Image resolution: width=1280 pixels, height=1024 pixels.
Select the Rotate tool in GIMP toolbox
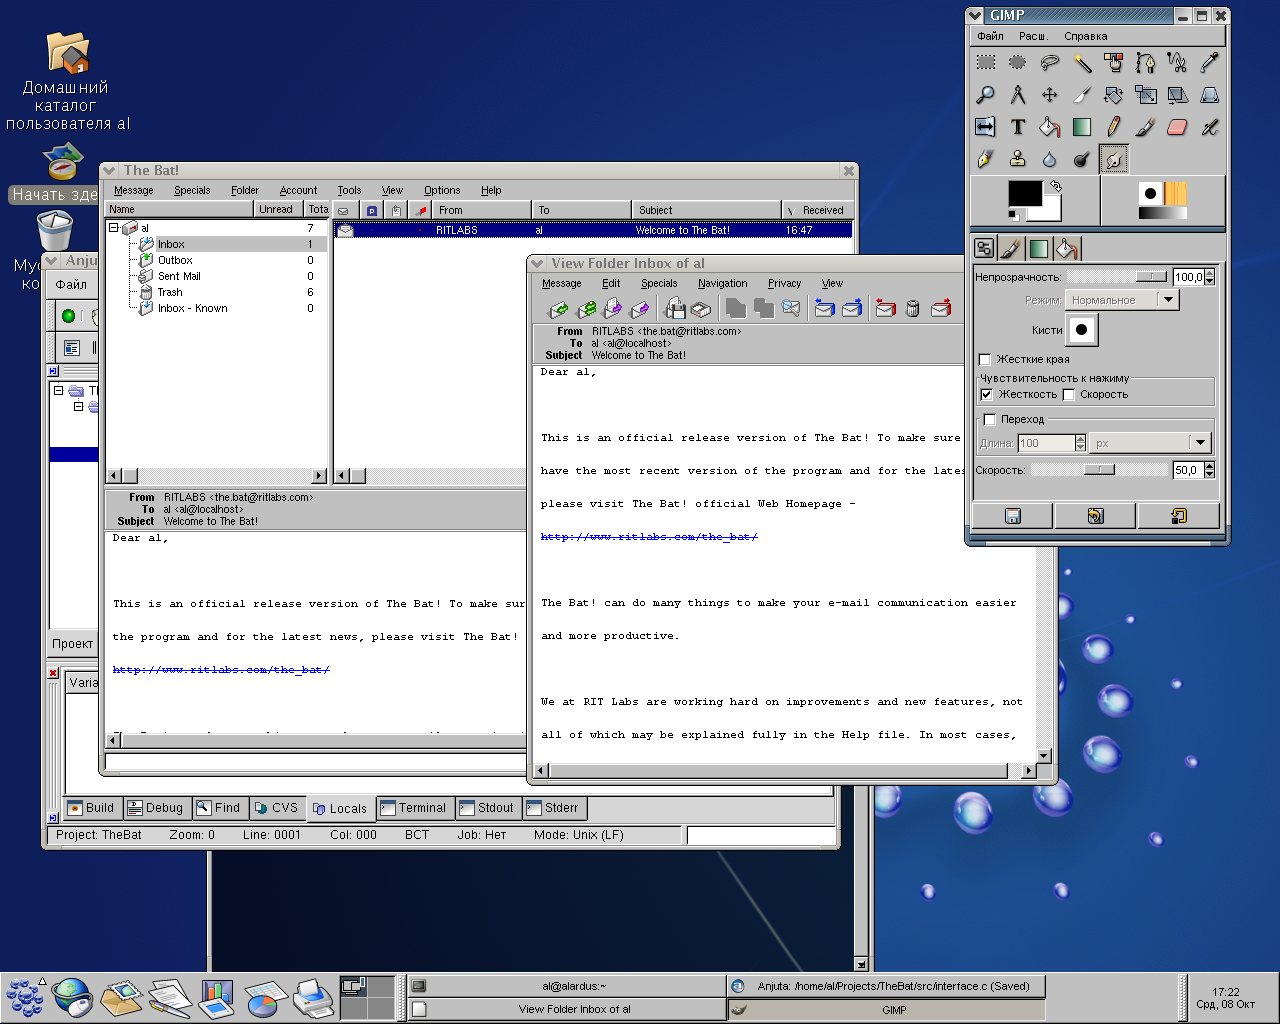[x=1114, y=95]
